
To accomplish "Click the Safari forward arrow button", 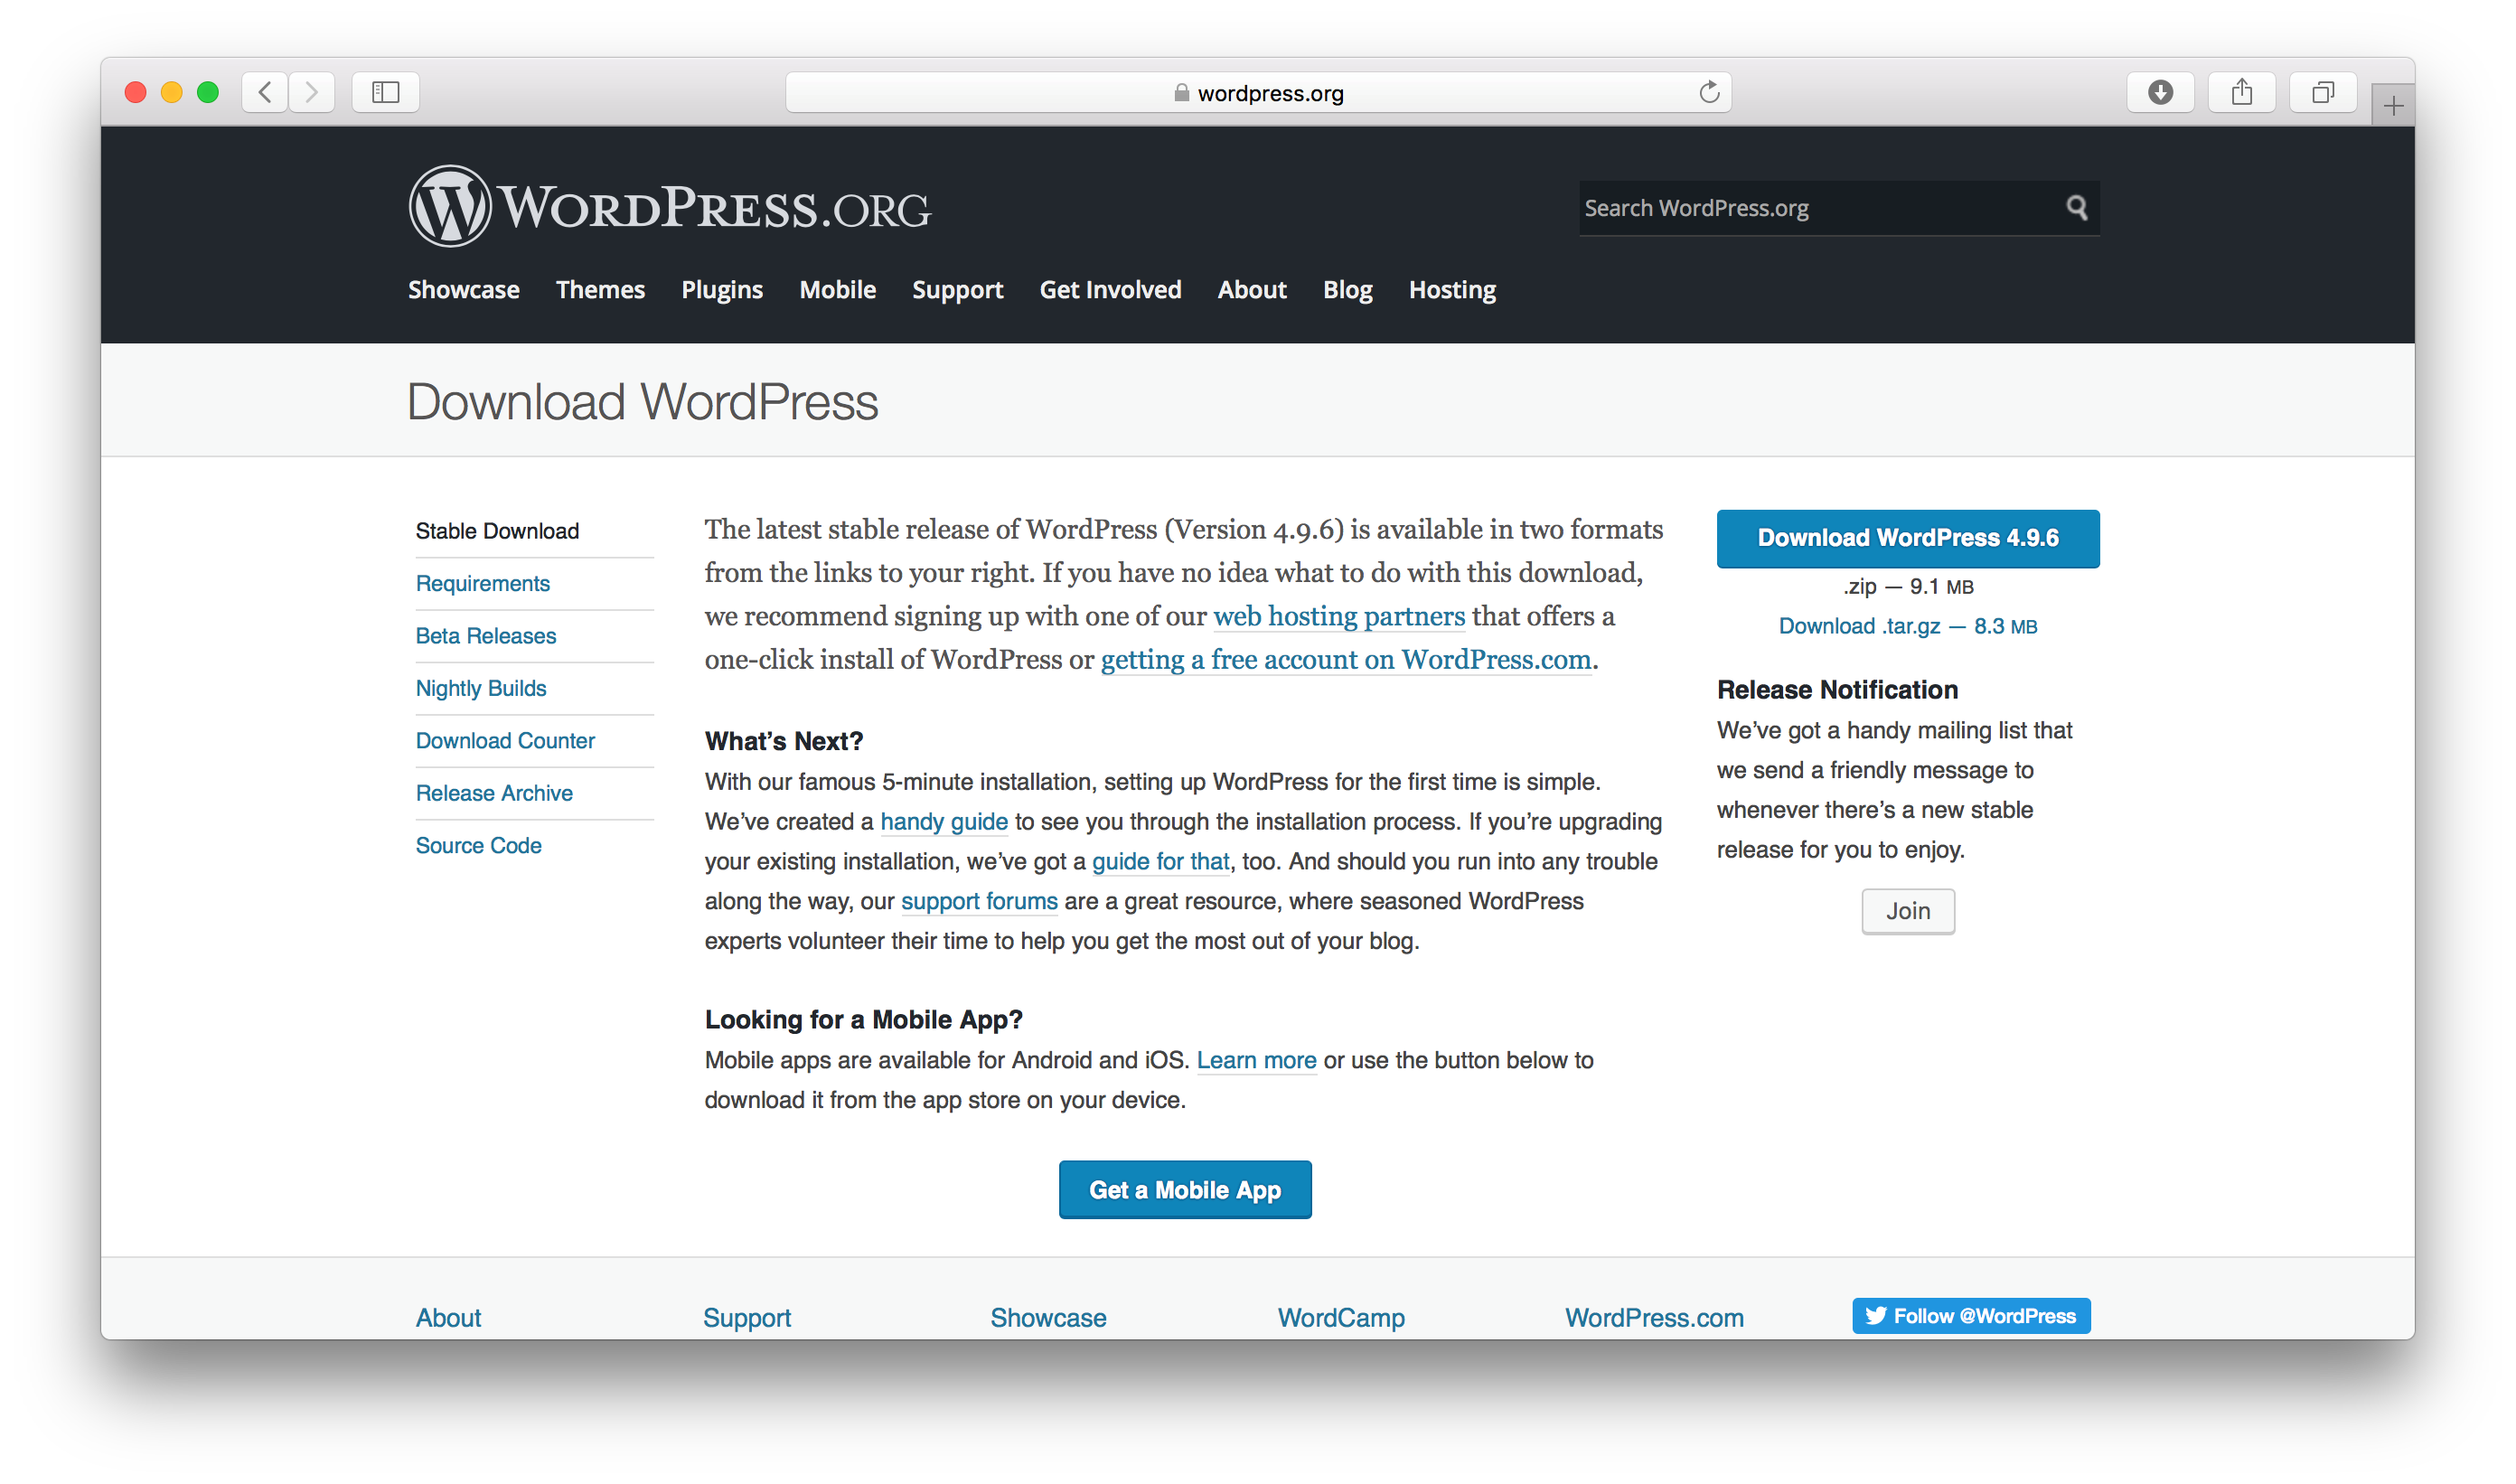I will pos(311,93).
